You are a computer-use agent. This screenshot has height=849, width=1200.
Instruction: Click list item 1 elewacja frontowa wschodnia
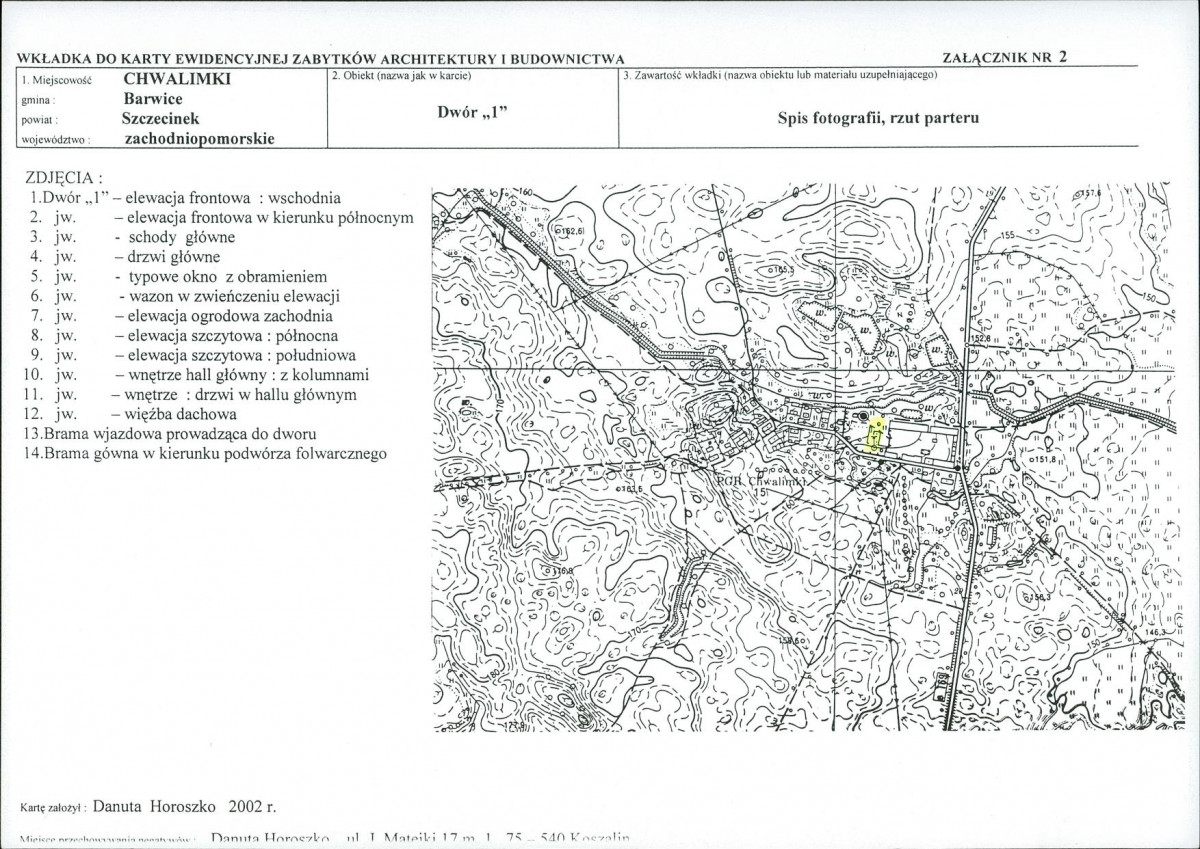point(186,198)
